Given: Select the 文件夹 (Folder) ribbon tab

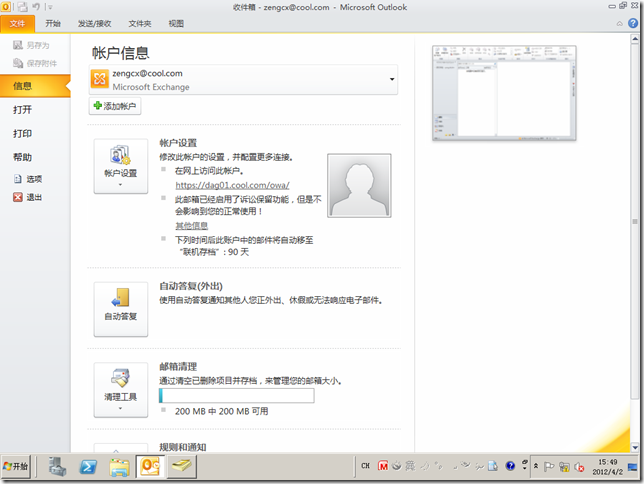Looking at the screenshot, I should (140, 22).
